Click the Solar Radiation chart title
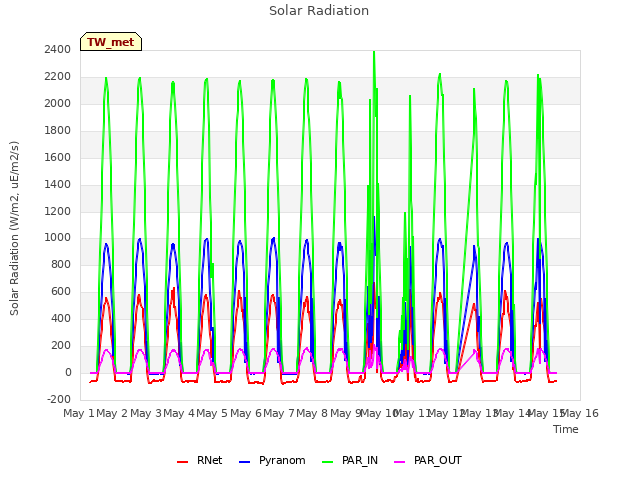640x480 pixels. click(319, 11)
